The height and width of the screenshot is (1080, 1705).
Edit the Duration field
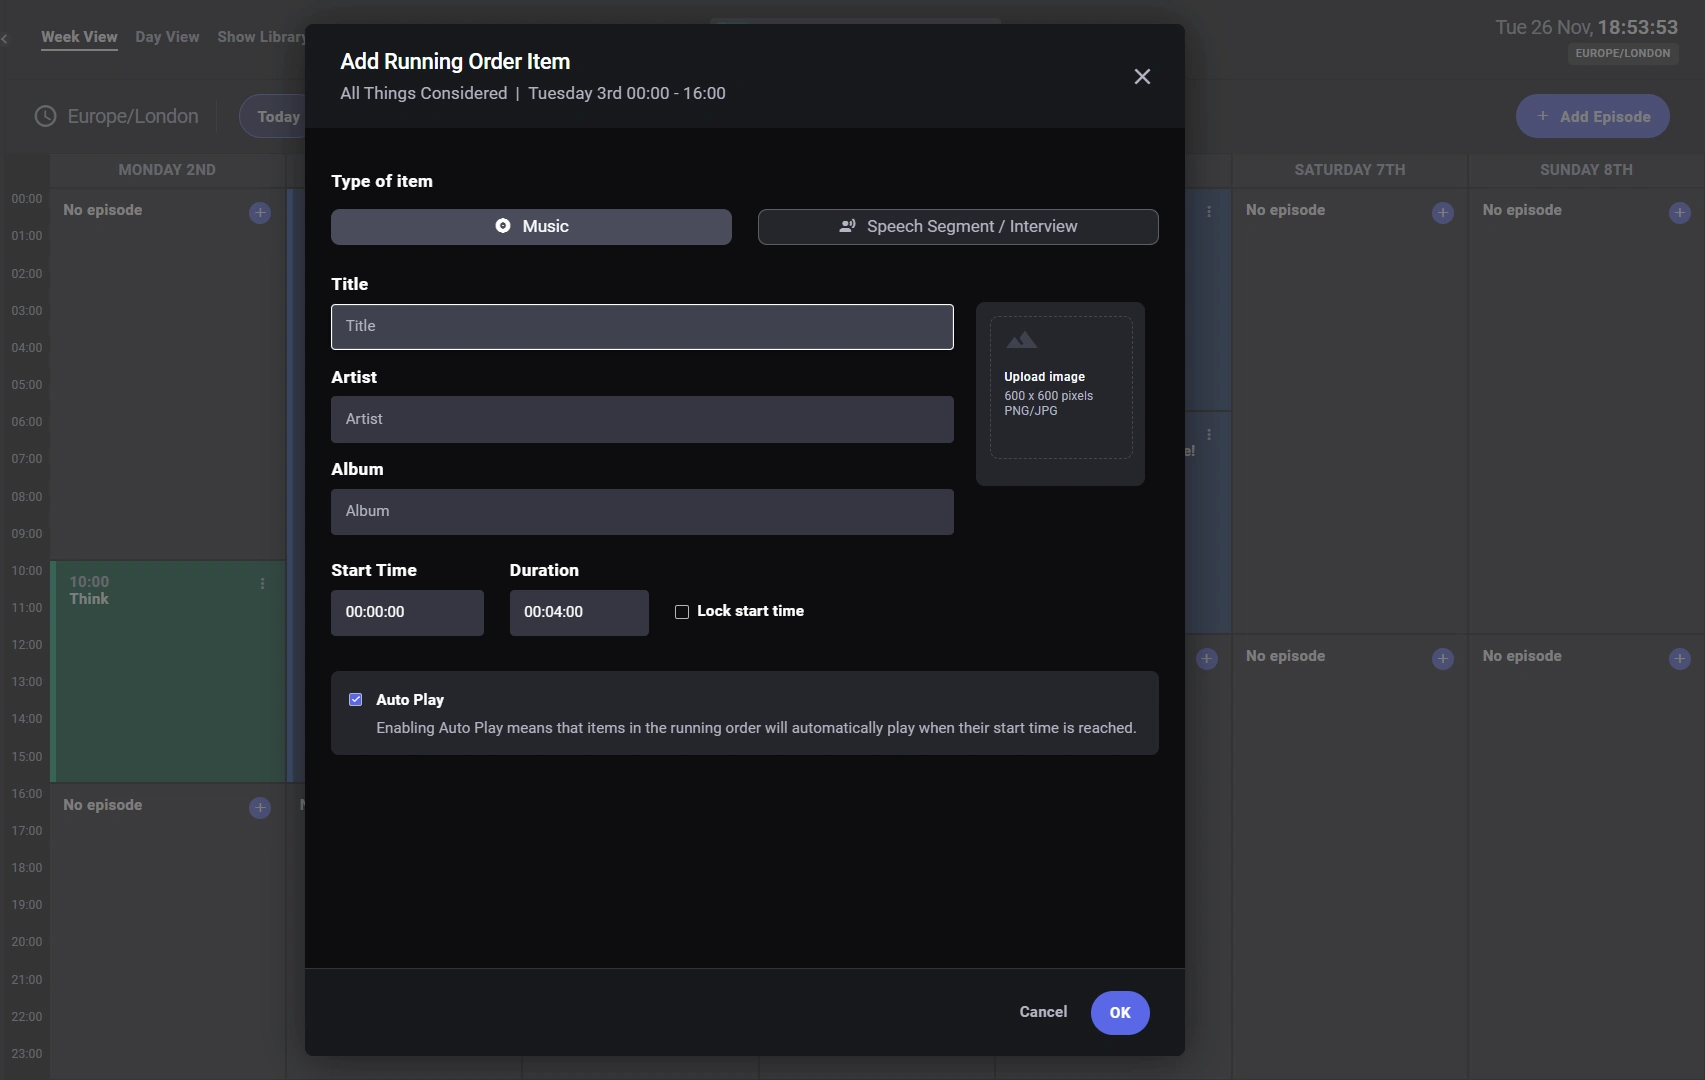pyautogui.click(x=579, y=613)
